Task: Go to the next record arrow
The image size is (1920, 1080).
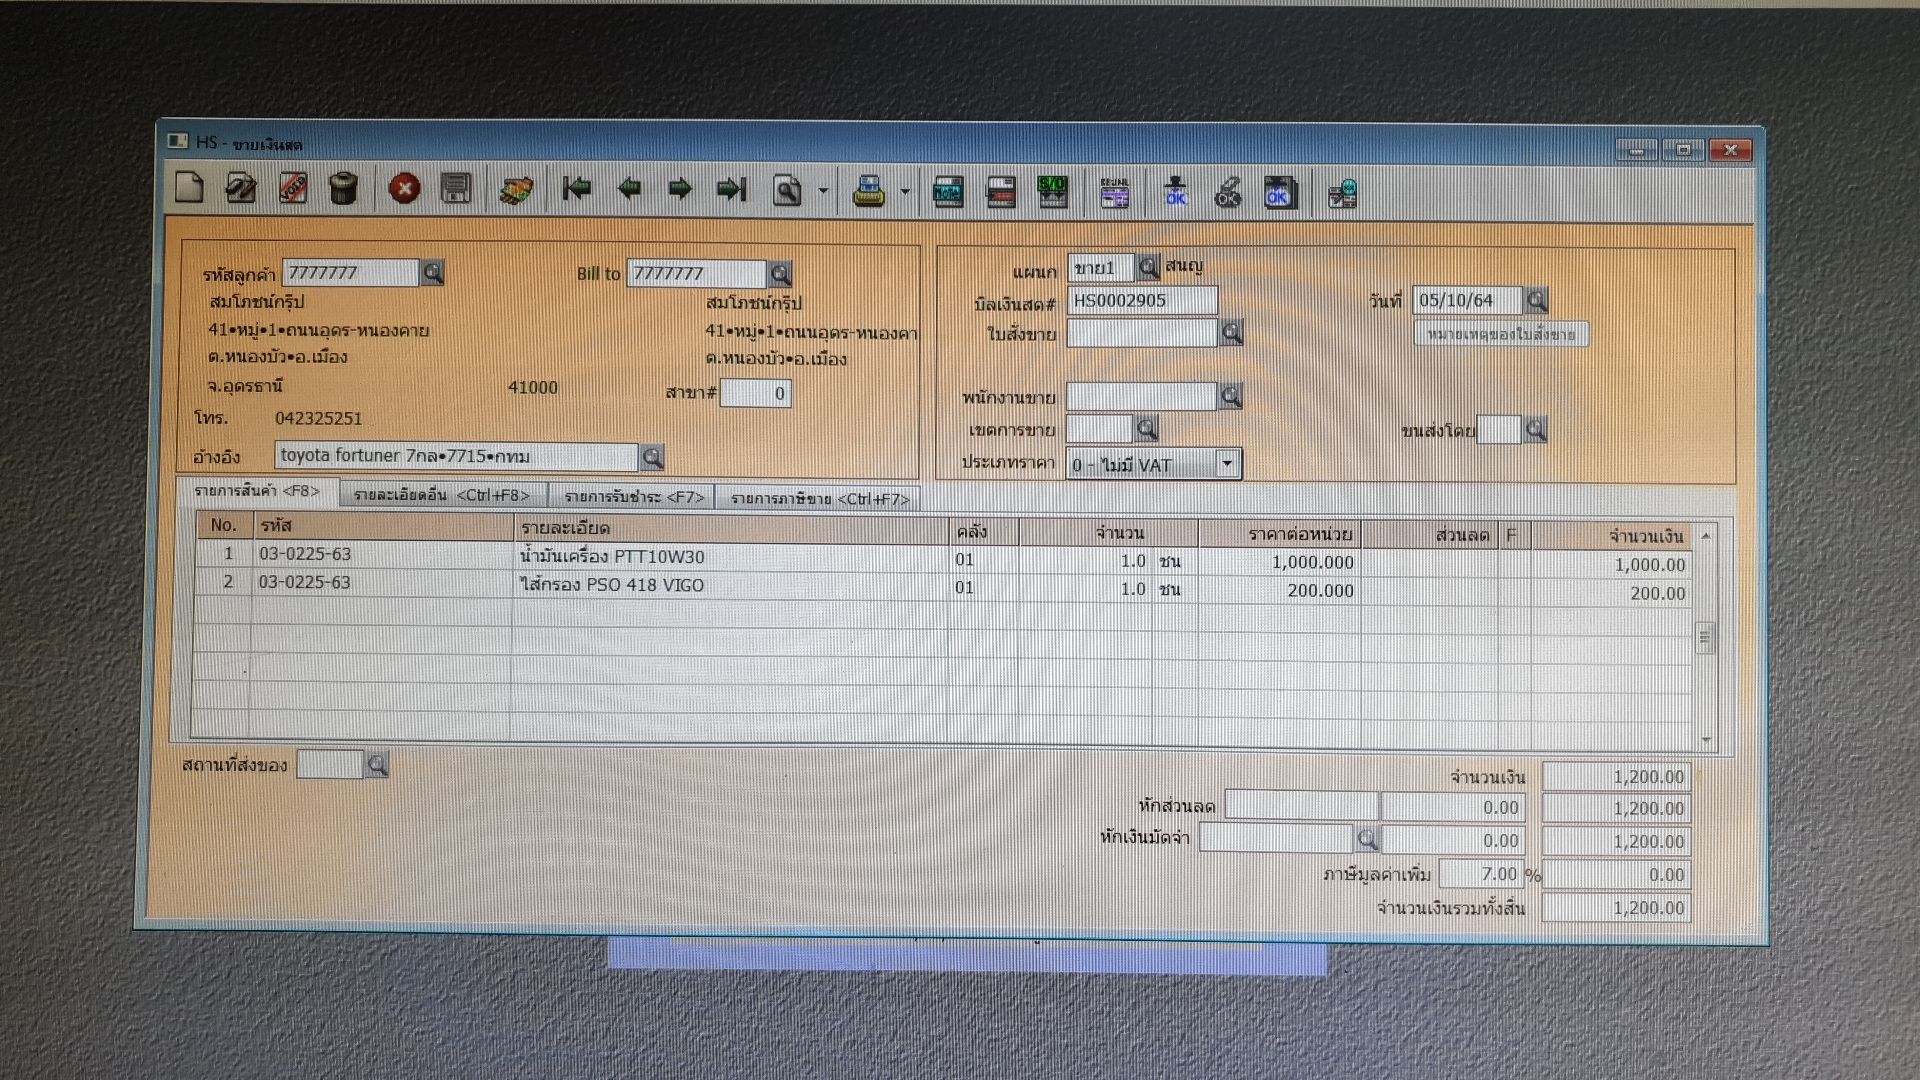Action: click(680, 189)
